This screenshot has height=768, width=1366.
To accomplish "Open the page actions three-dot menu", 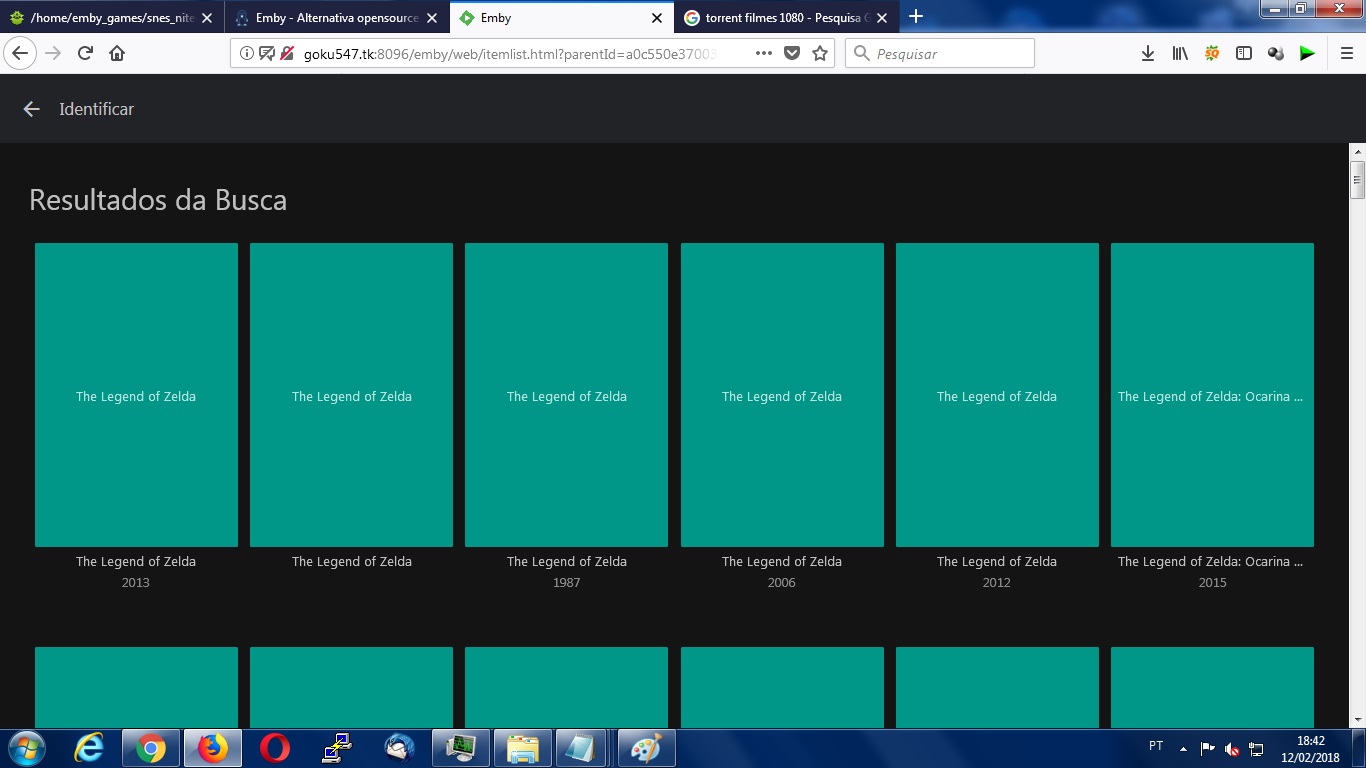I will (x=764, y=54).
